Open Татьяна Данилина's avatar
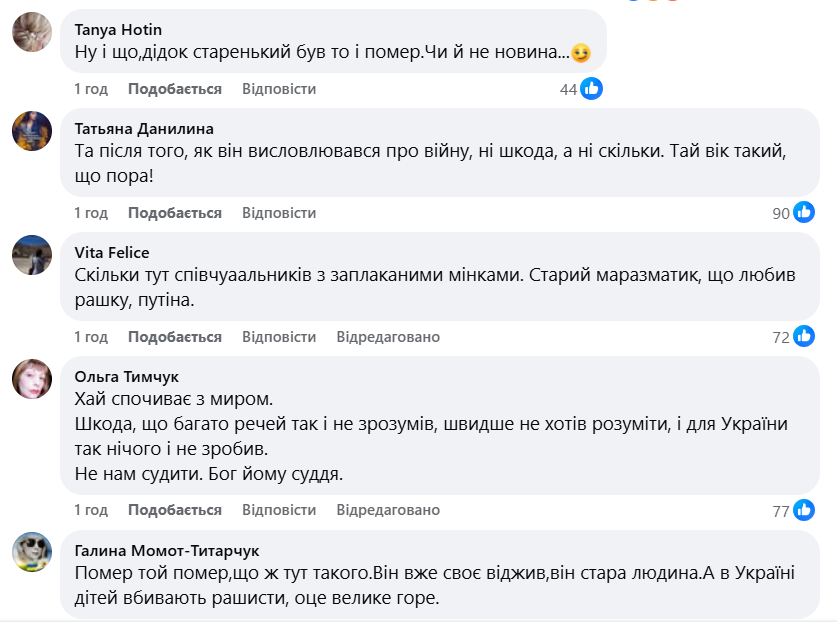 pos(32,131)
